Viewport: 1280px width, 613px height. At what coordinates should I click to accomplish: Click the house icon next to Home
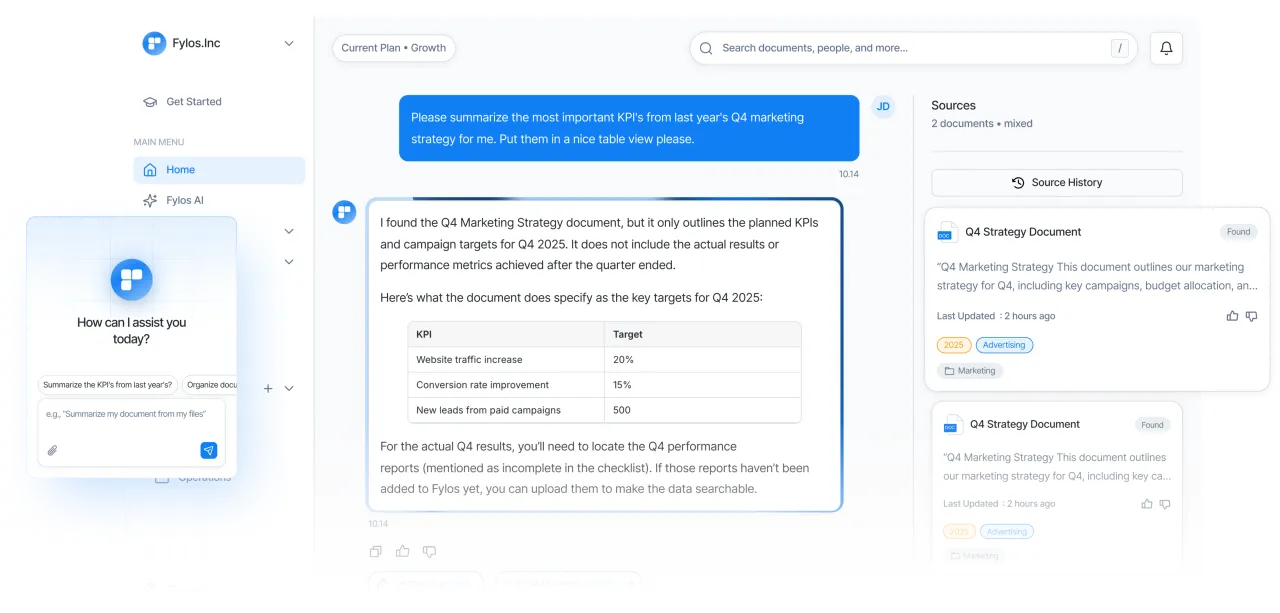tap(150, 170)
